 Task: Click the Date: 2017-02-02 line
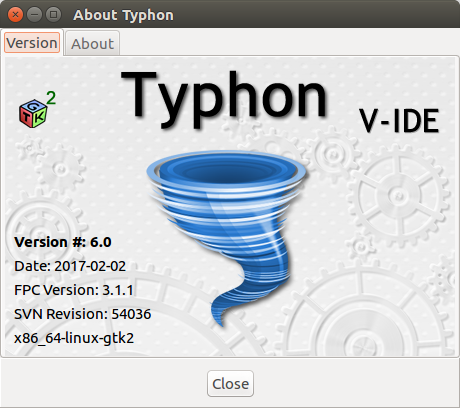[x=70, y=266]
